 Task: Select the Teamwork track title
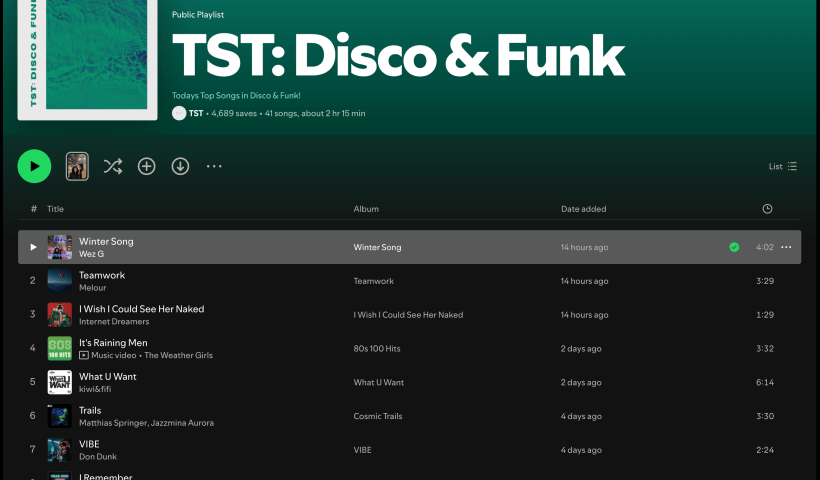click(x=102, y=275)
